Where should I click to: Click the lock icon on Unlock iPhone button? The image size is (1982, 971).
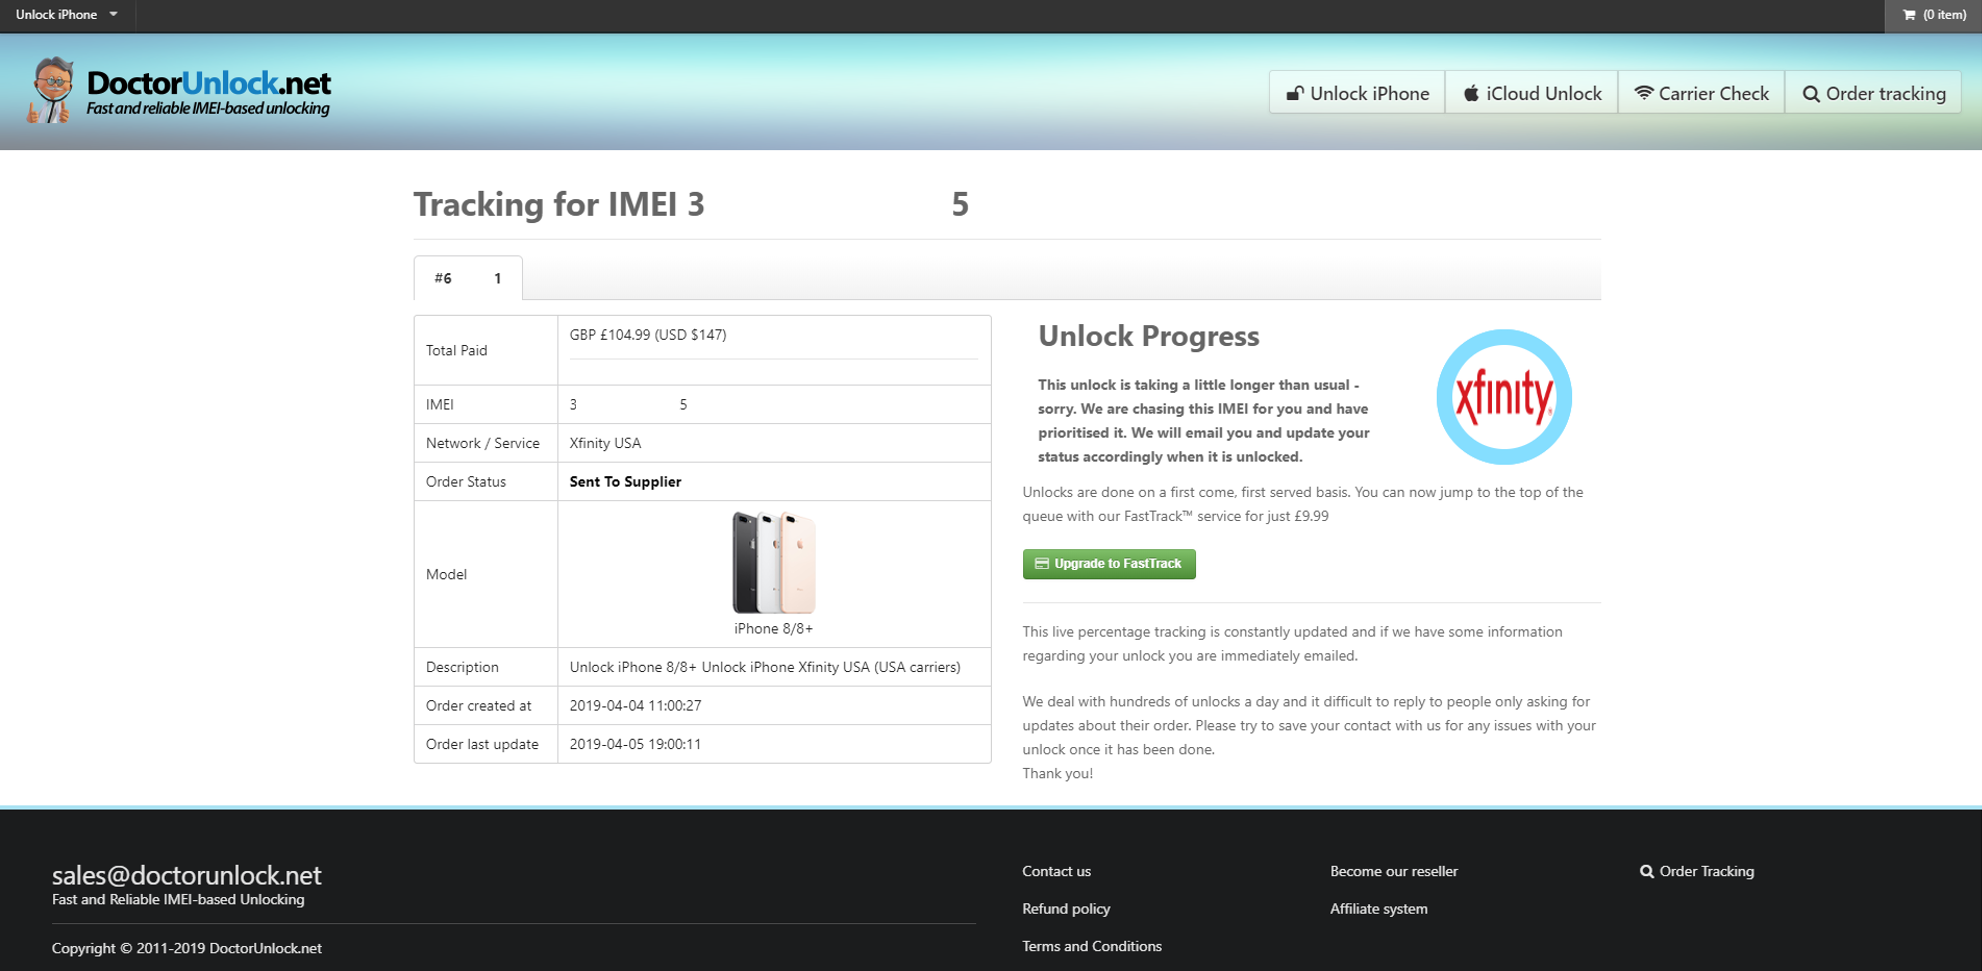(x=1295, y=93)
